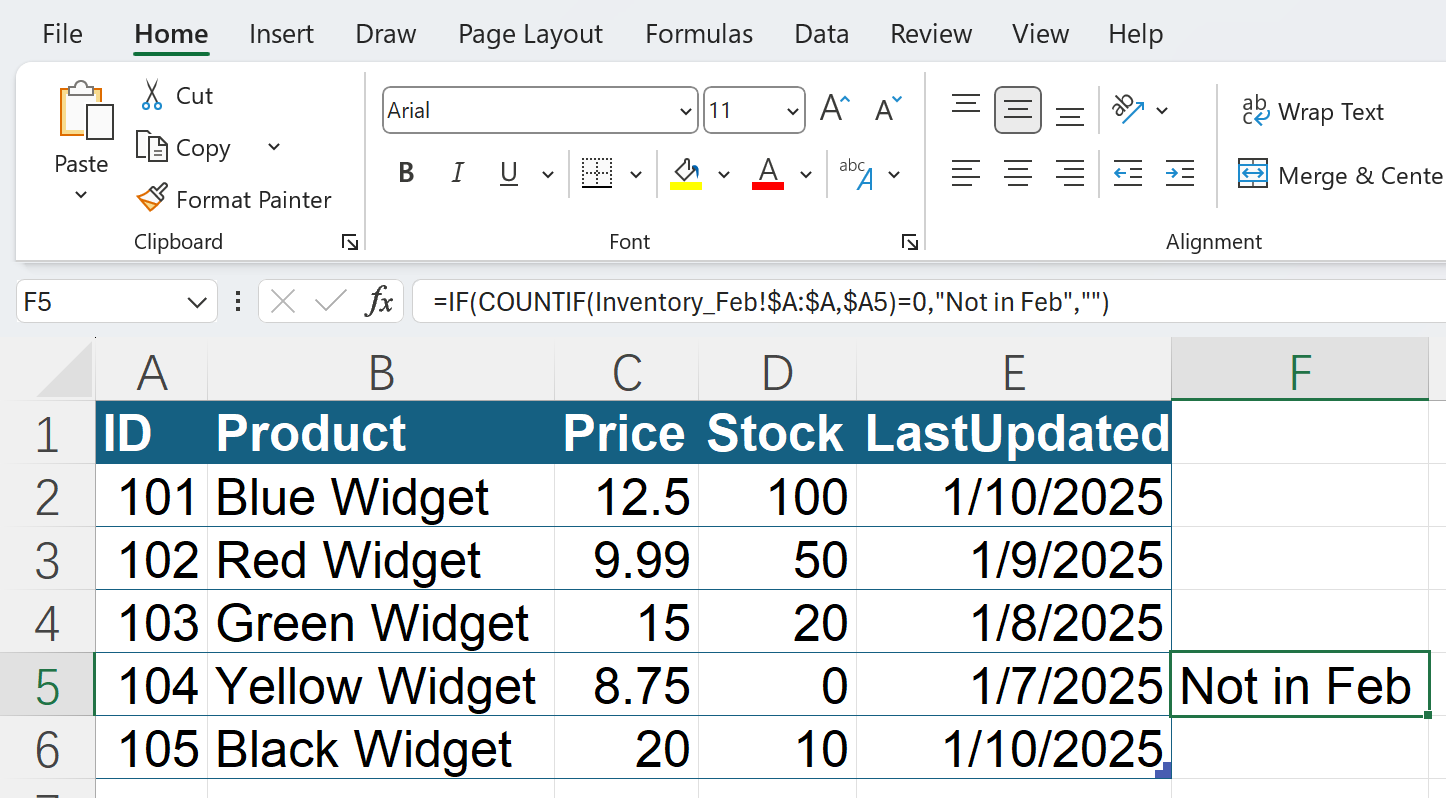Image resolution: width=1446 pixels, height=798 pixels.
Task: Click the Borders grid icon
Action: pyautogui.click(x=597, y=174)
